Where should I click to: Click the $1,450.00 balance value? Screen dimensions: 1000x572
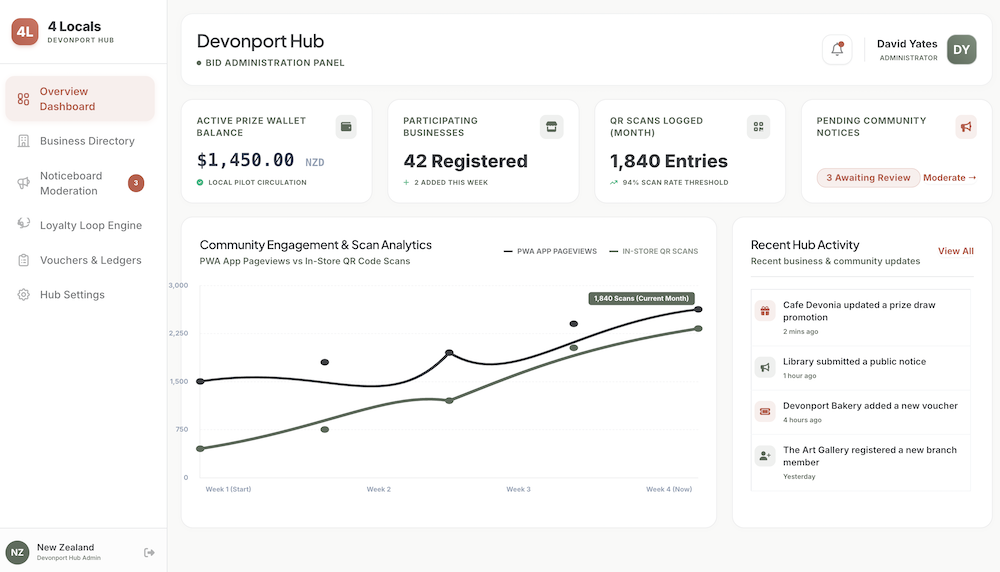246,160
